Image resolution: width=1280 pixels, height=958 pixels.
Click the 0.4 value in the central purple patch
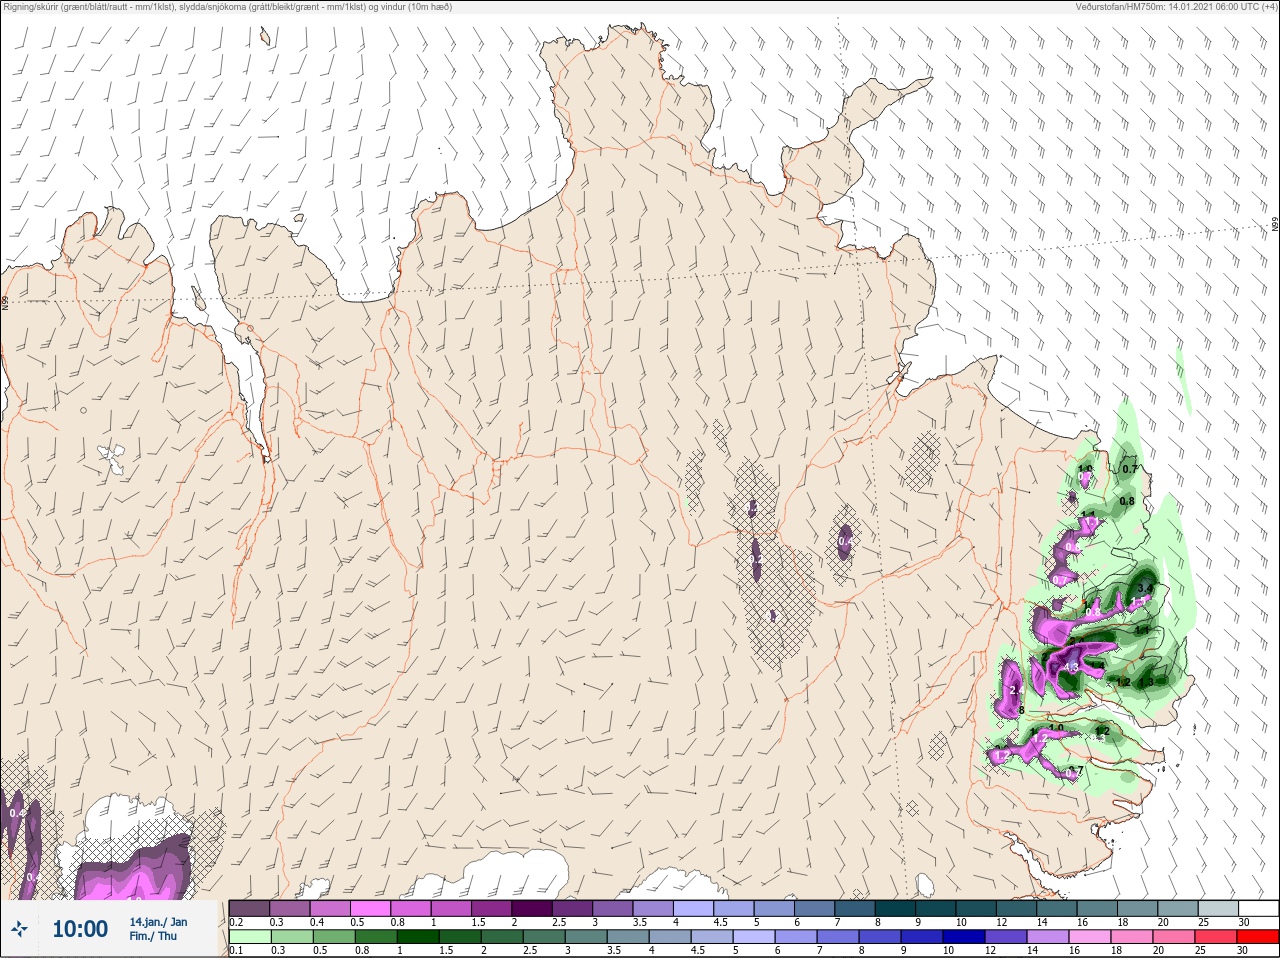coord(845,542)
